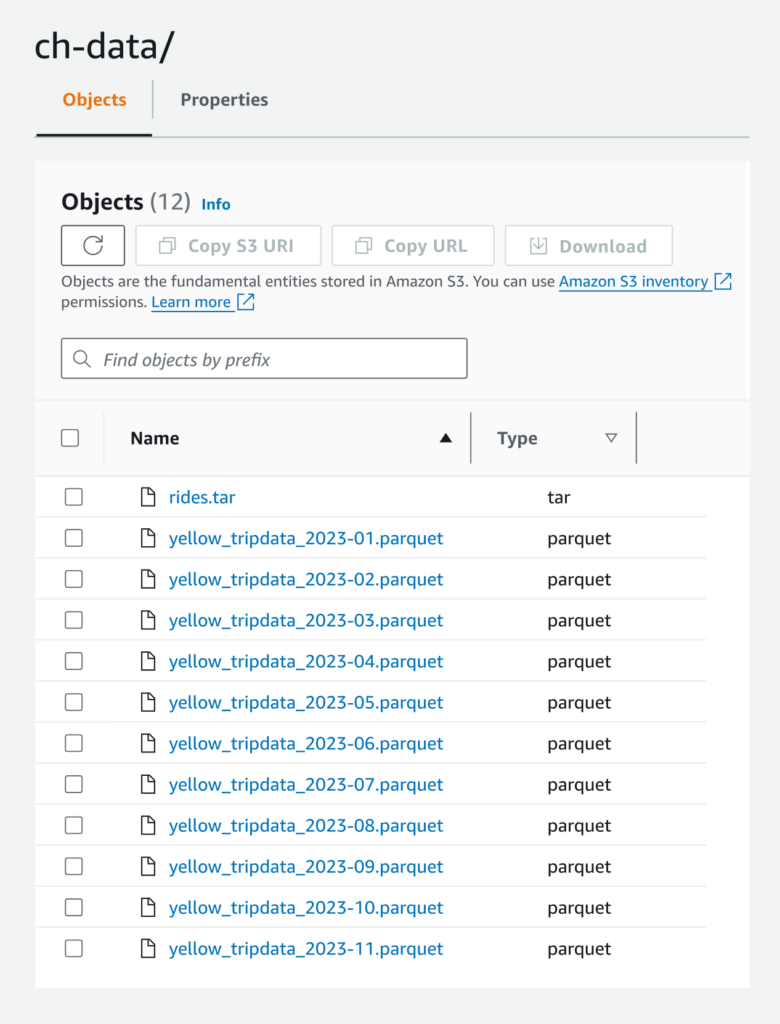
Task: Click the file icon beside yellow_tripdata_2023-08.parquet
Action: pyautogui.click(x=148, y=825)
